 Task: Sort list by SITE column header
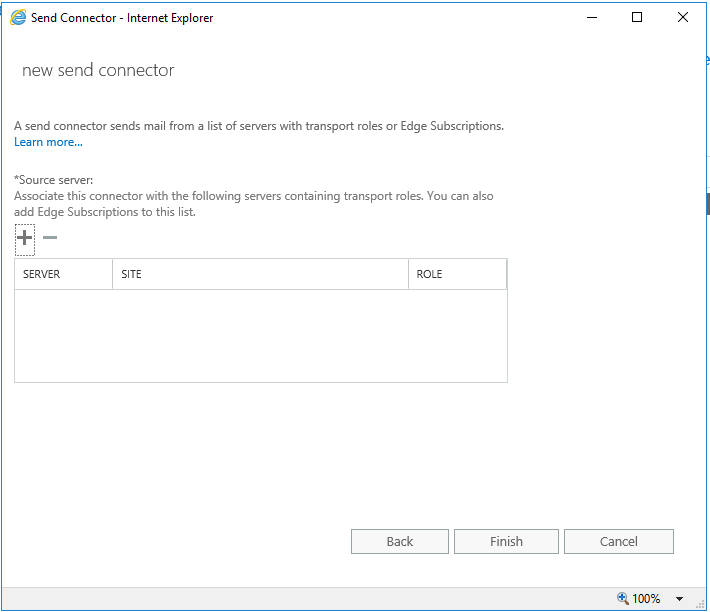(260, 274)
